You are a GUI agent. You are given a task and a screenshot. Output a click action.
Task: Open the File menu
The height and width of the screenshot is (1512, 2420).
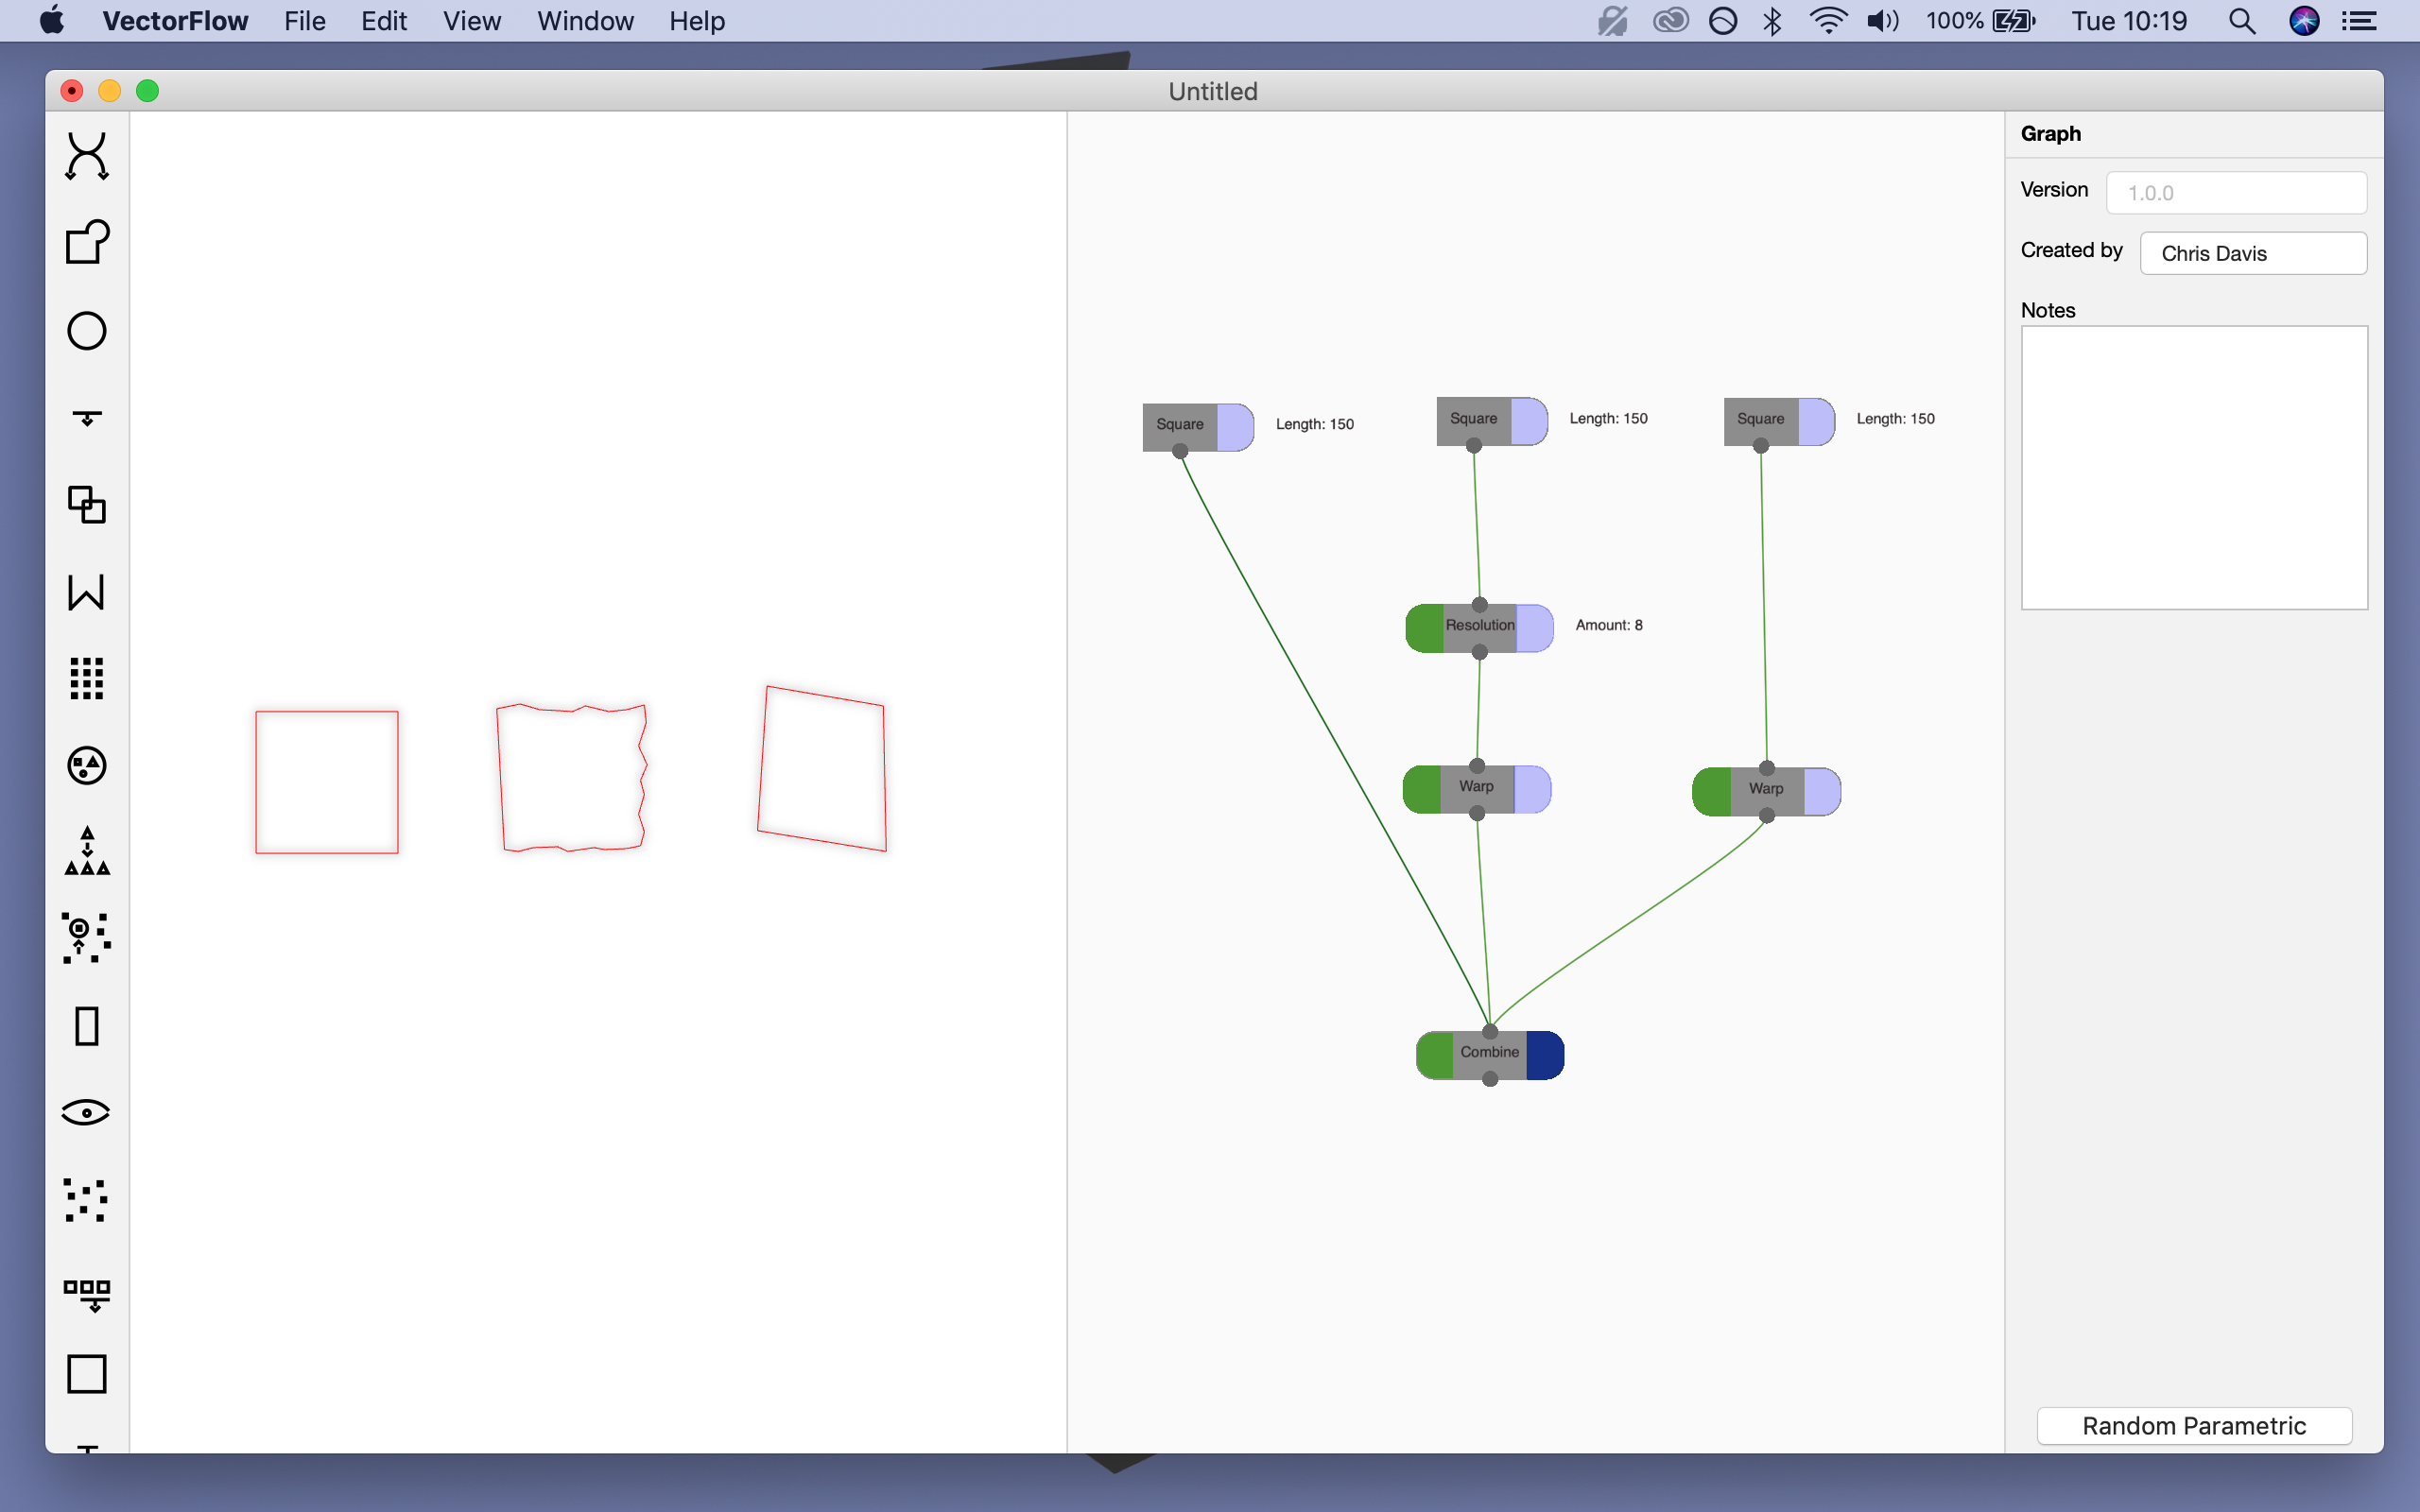(x=304, y=21)
